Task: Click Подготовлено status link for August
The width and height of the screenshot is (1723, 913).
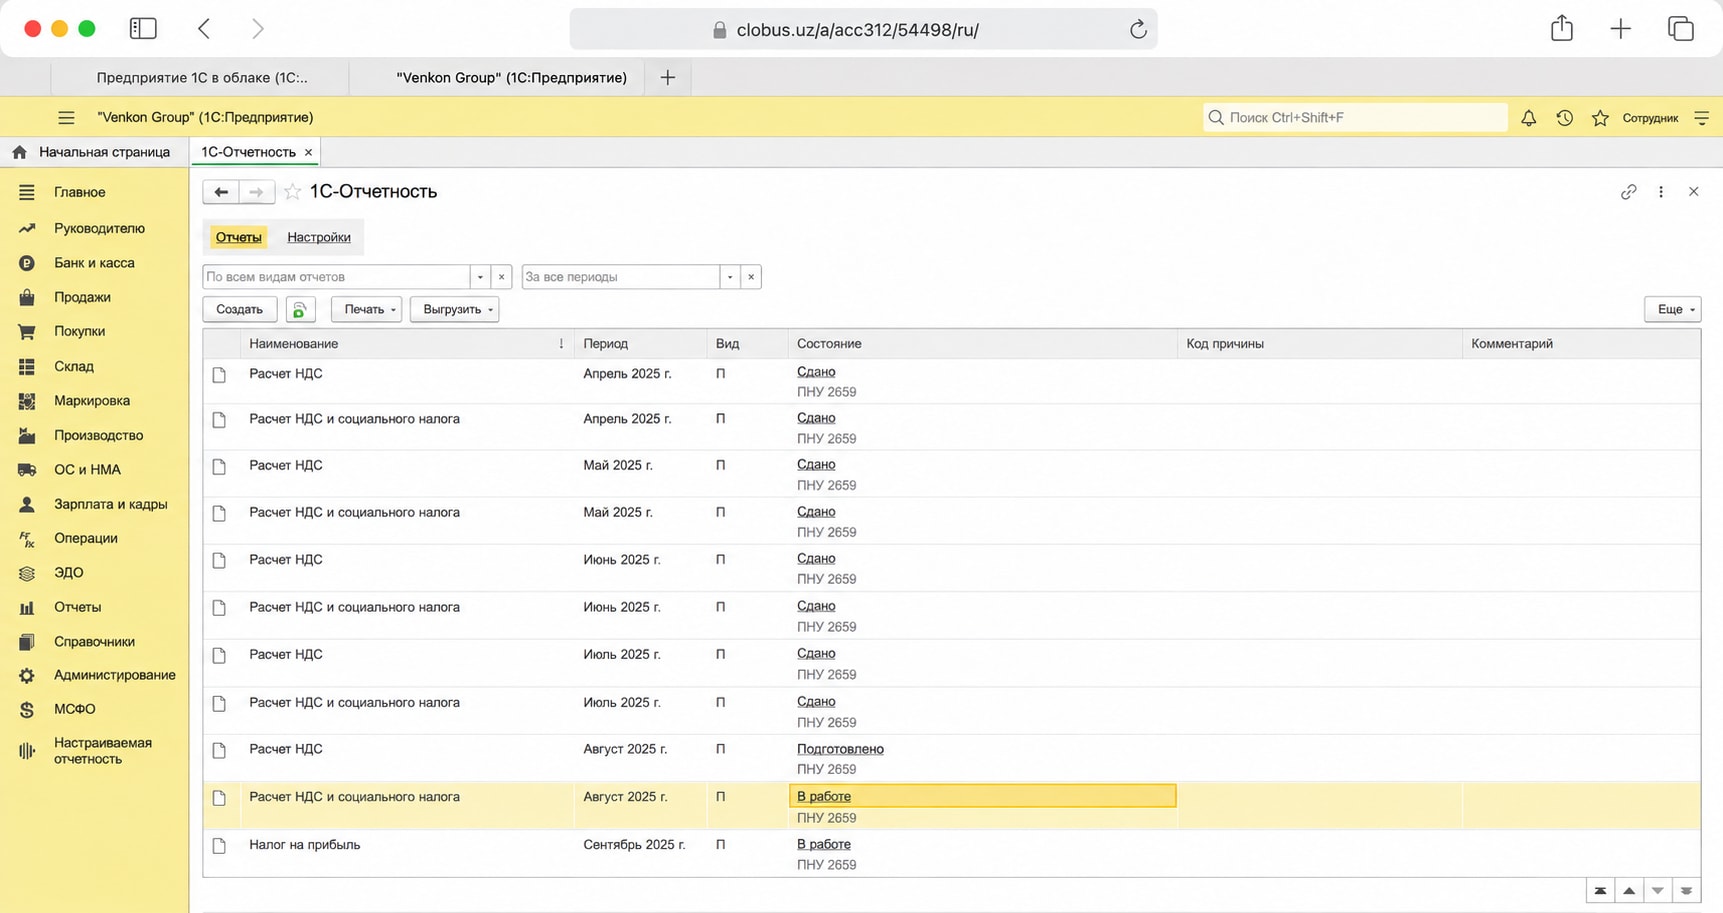Action: [x=840, y=749]
